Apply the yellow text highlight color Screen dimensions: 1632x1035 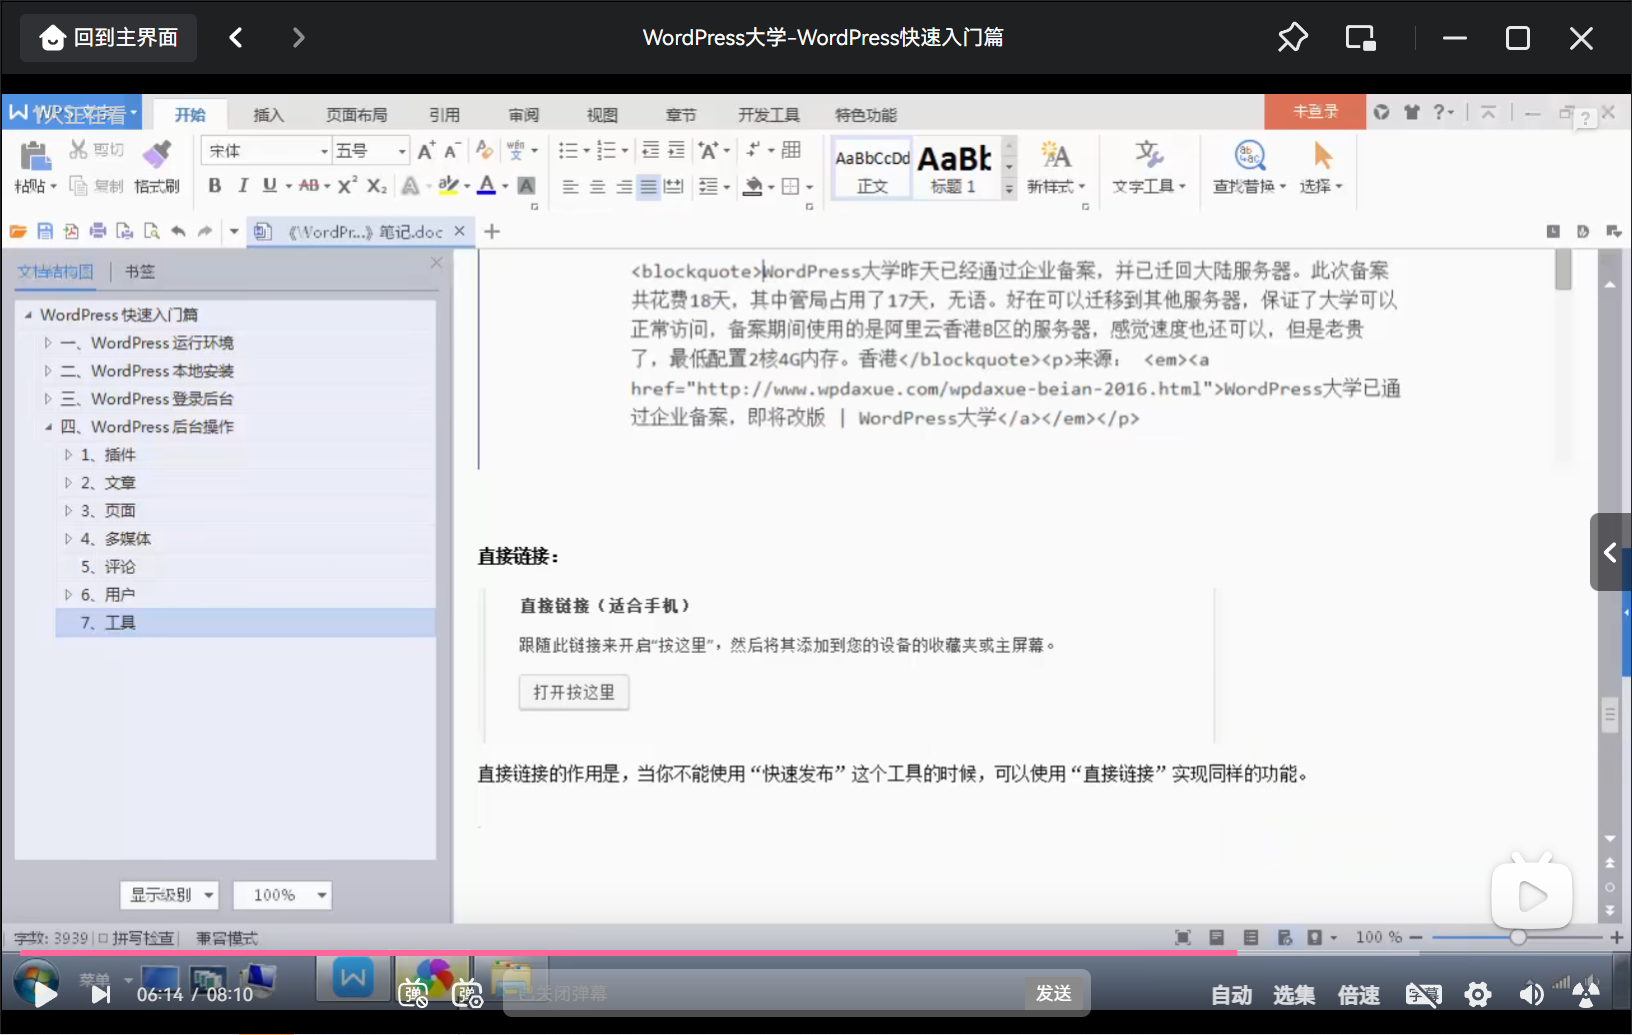click(448, 186)
